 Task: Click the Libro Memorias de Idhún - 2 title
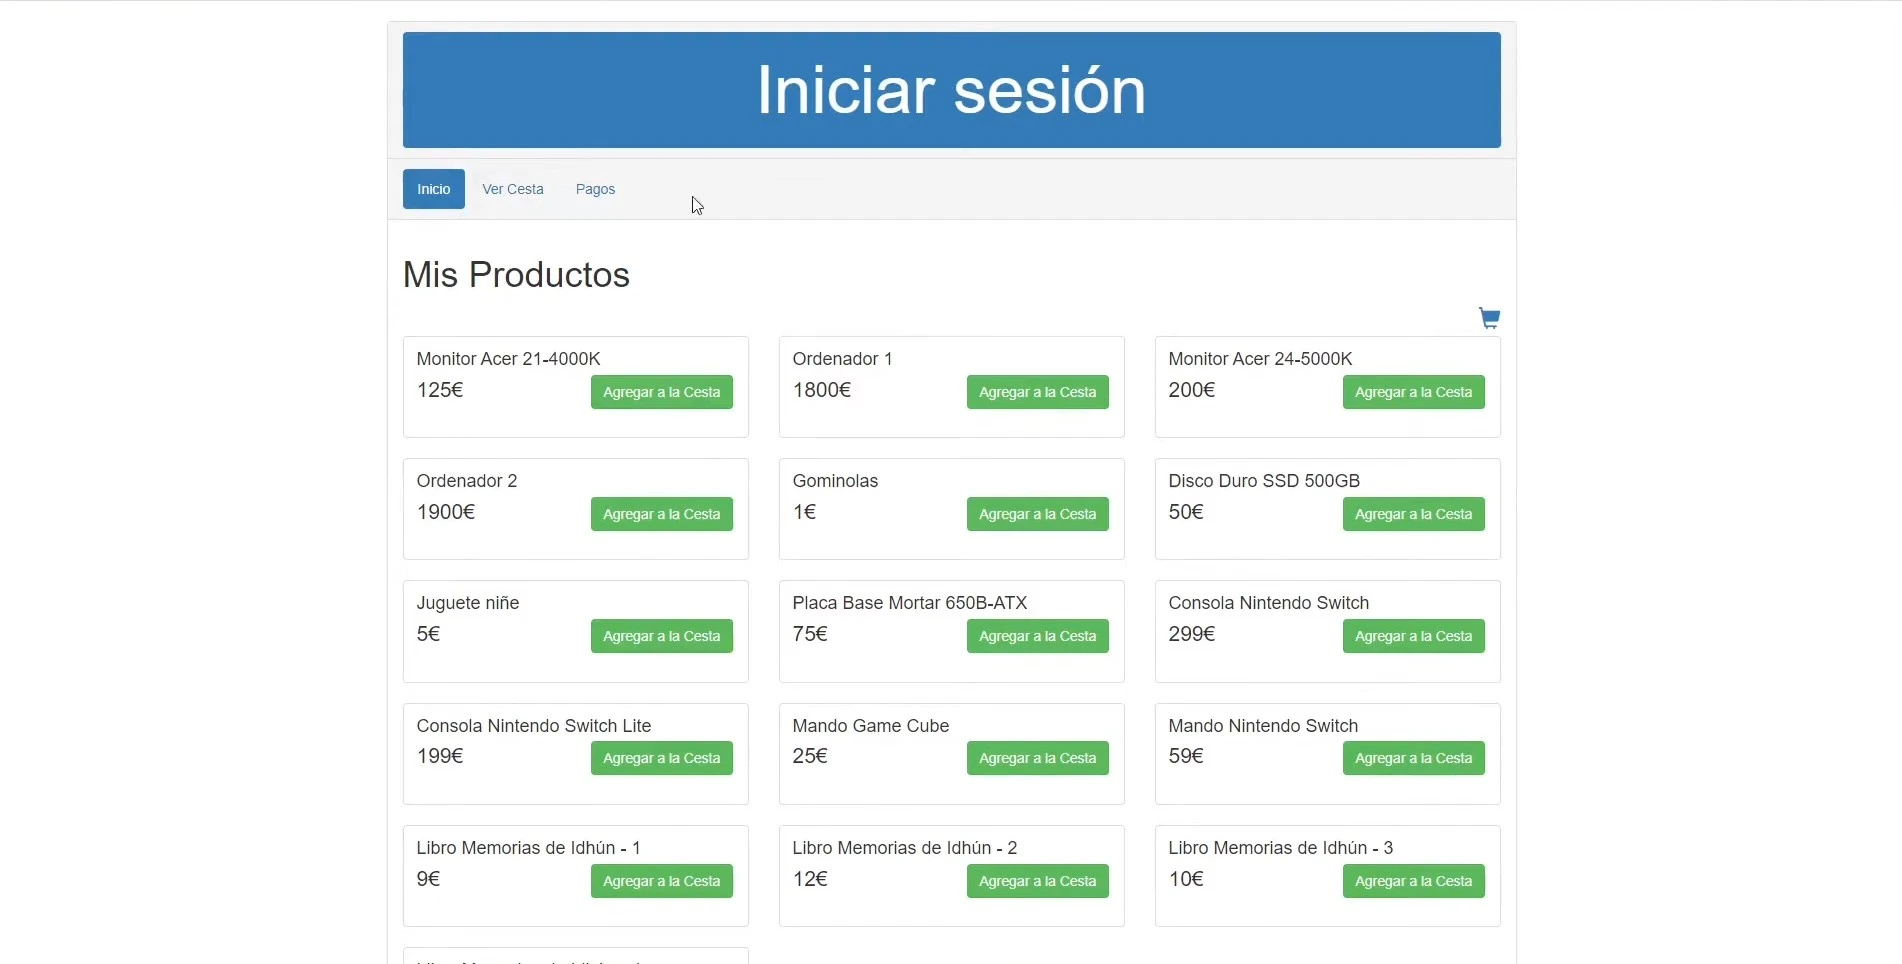(x=905, y=848)
